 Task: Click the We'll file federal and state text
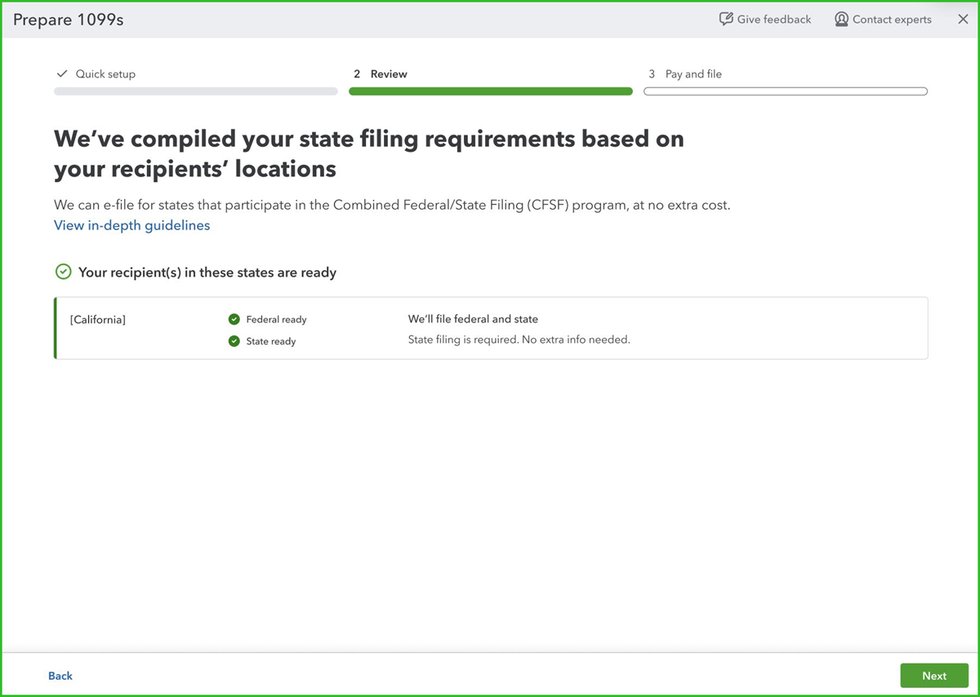(x=473, y=319)
